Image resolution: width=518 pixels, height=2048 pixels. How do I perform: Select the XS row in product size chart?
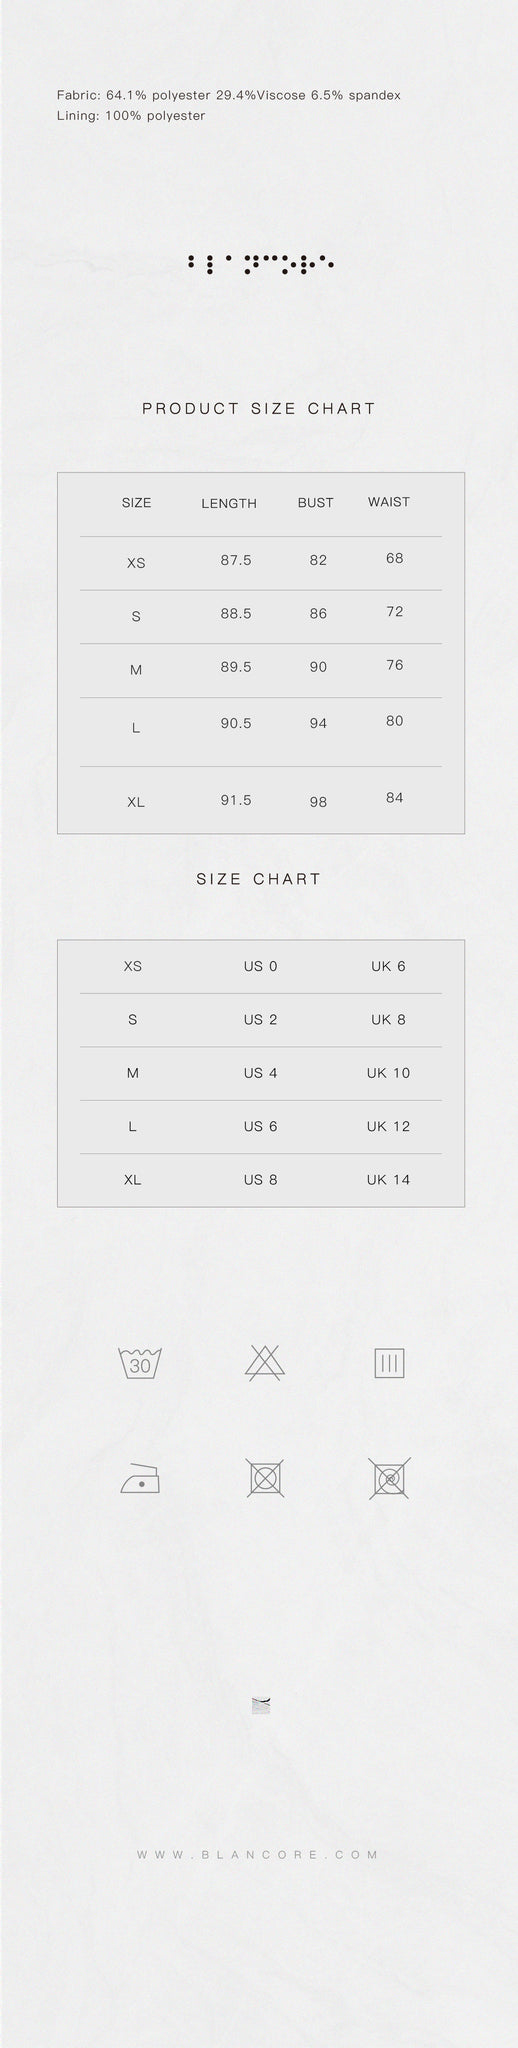click(260, 562)
